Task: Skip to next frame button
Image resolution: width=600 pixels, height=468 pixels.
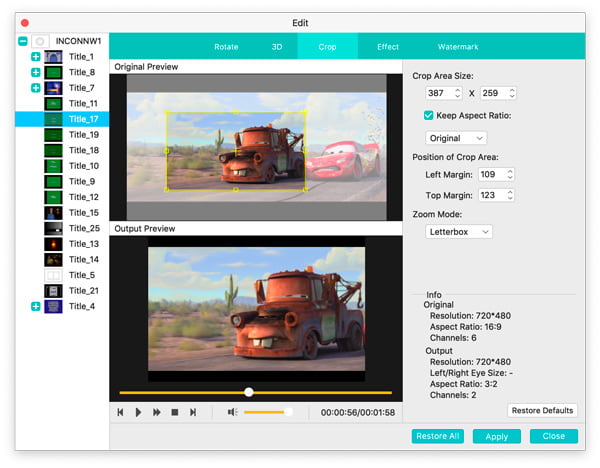Action: click(193, 412)
